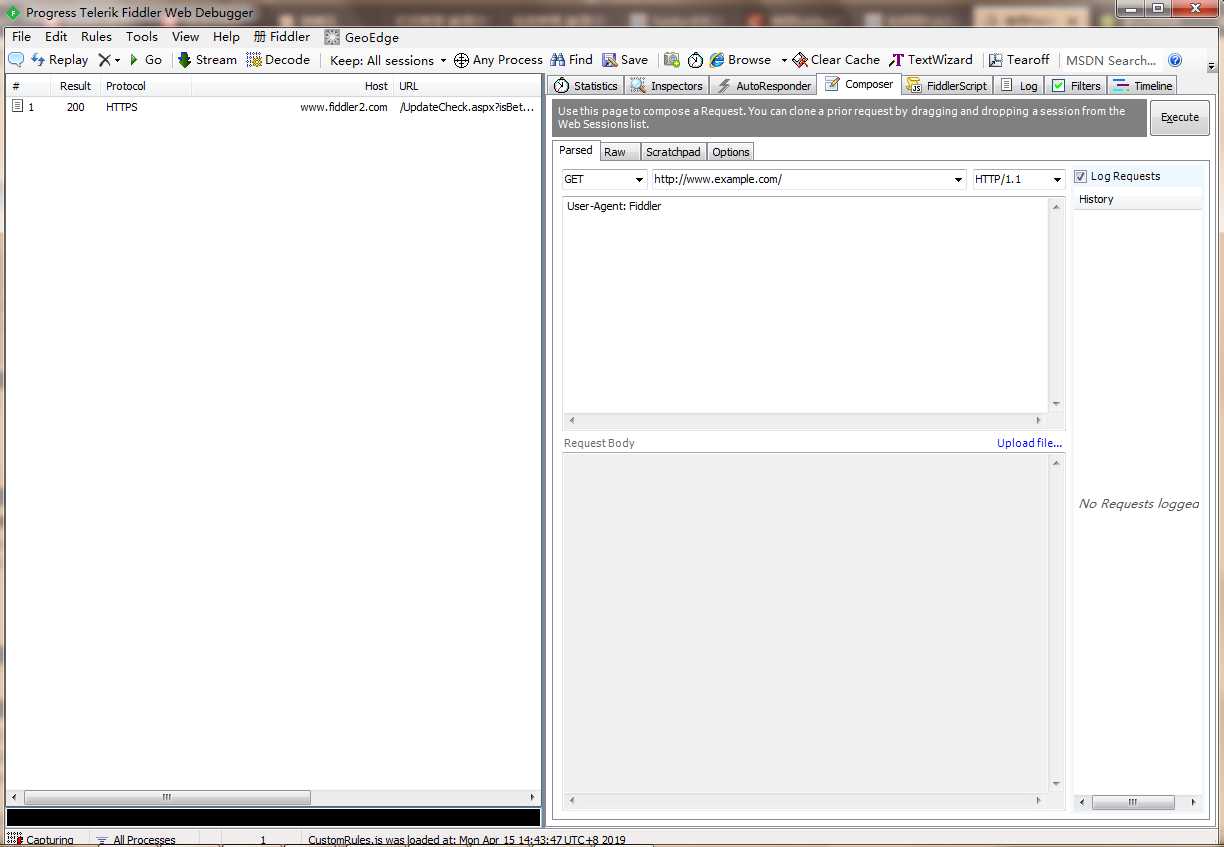Switch to the Statistics tab

[x=586, y=86]
